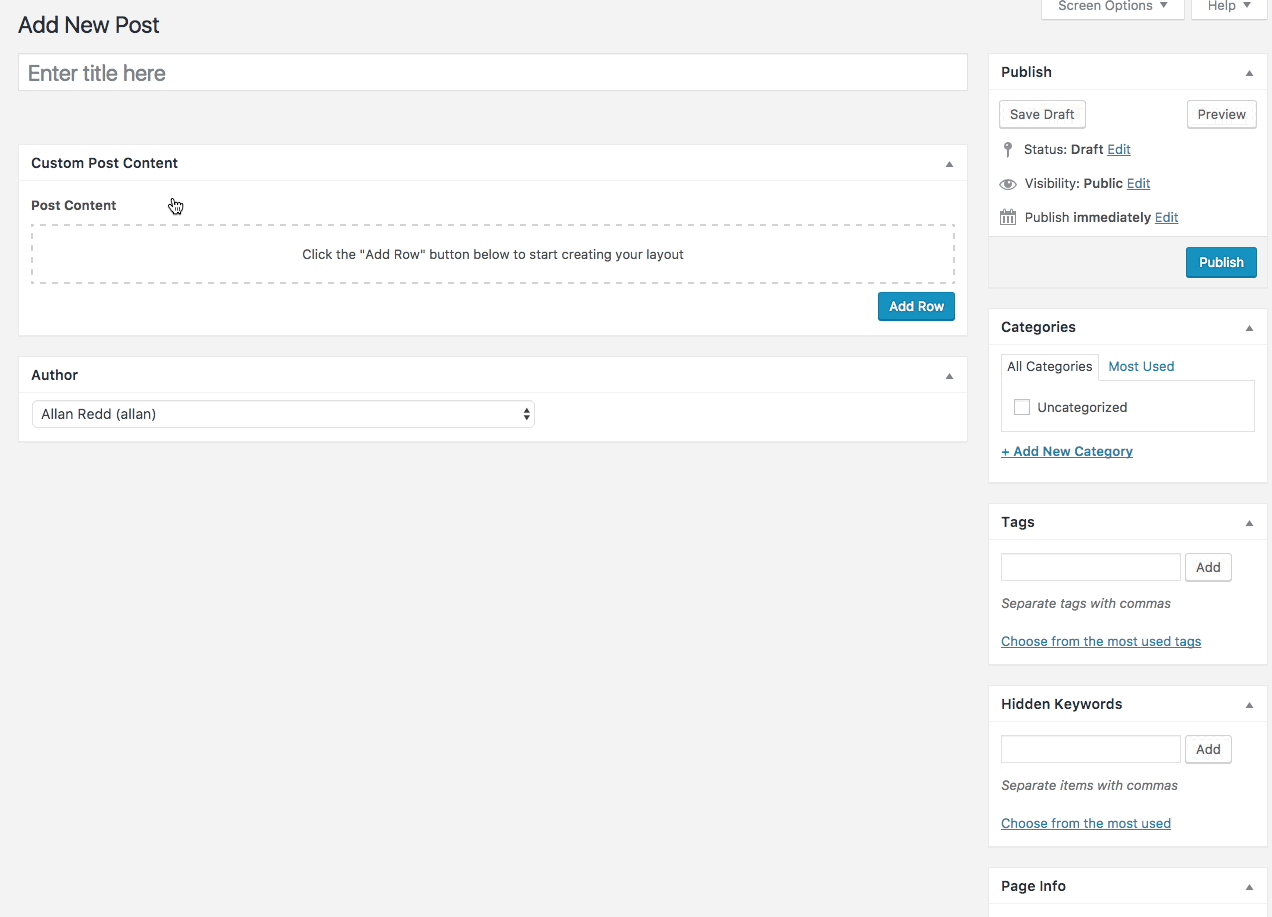The height and width of the screenshot is (917, 1272).
Task: Edit the post Status link
Action: tap(1118, 149)
